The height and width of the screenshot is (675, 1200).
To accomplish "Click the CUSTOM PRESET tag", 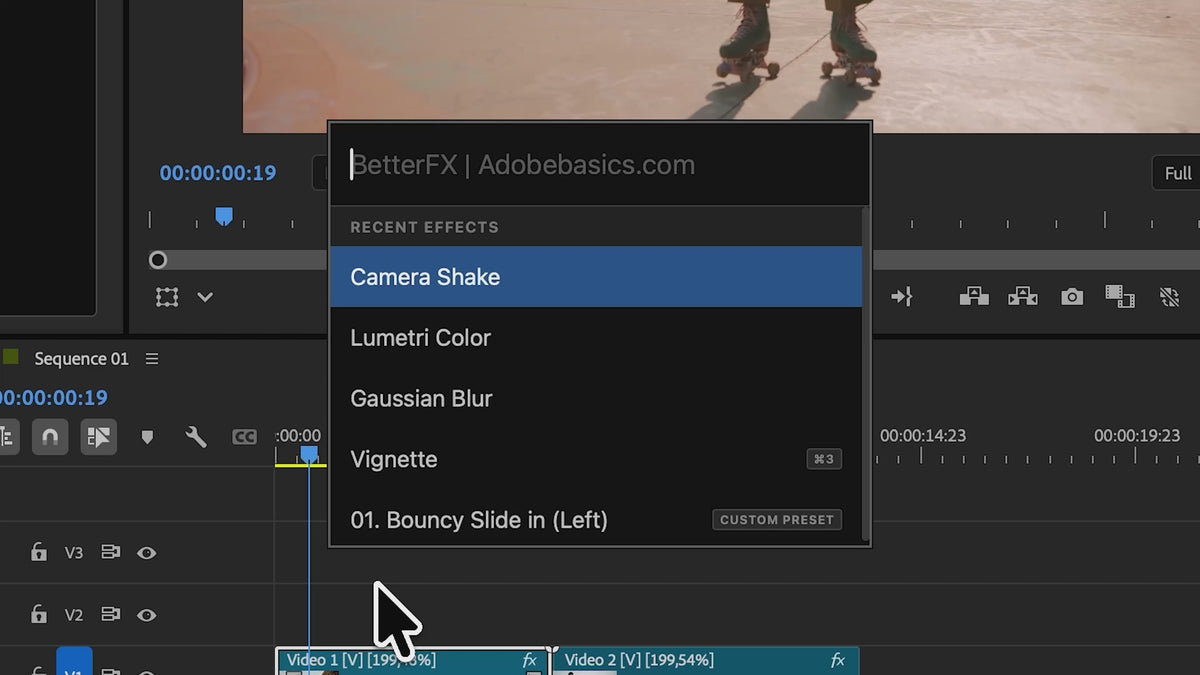I will click(777, 520).
